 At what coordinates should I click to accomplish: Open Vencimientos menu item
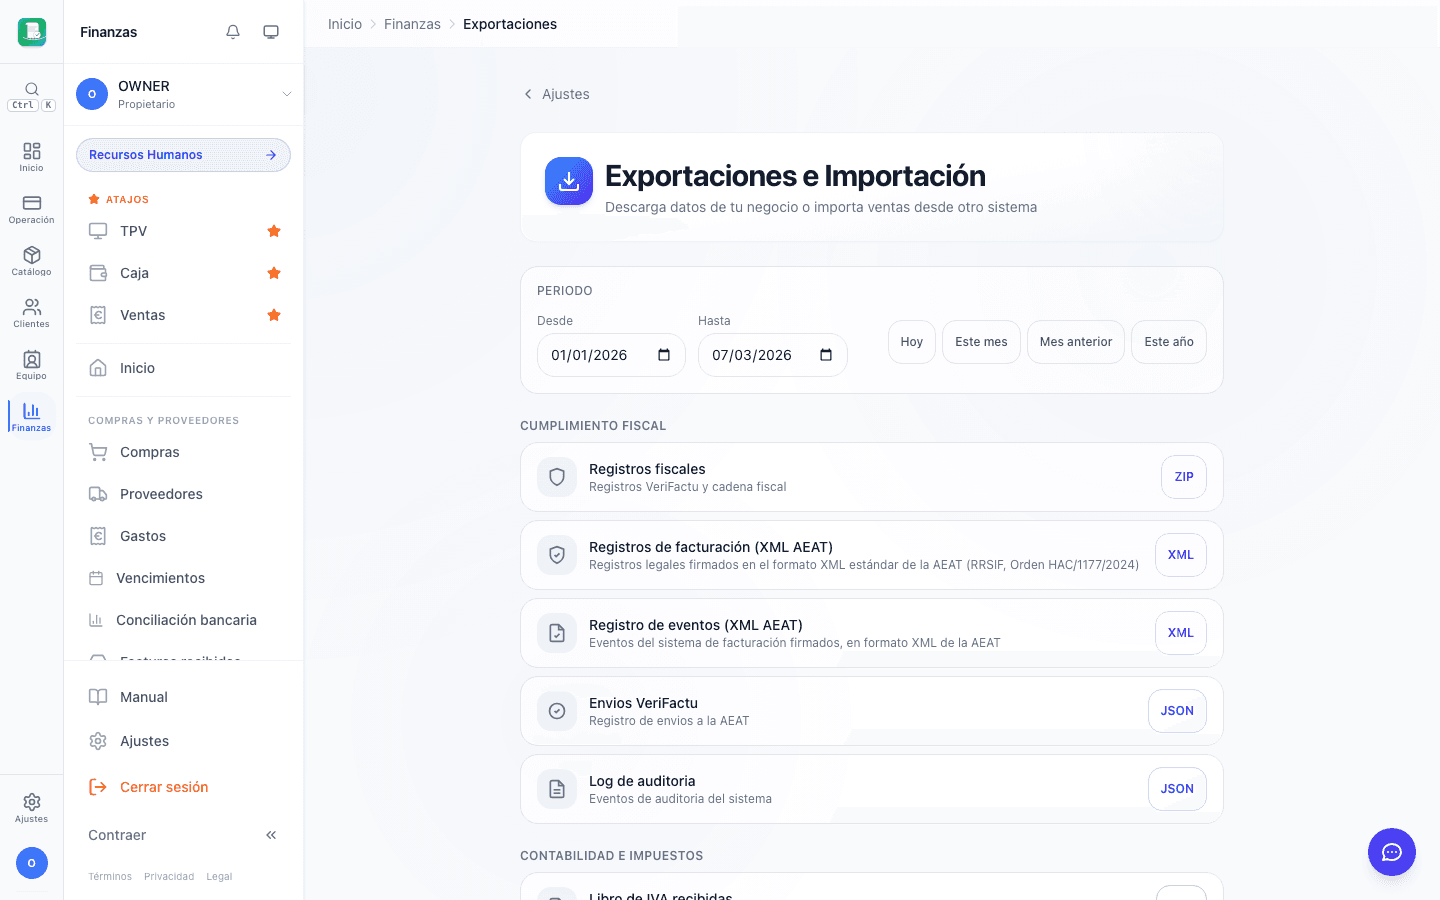click(183, 578)
